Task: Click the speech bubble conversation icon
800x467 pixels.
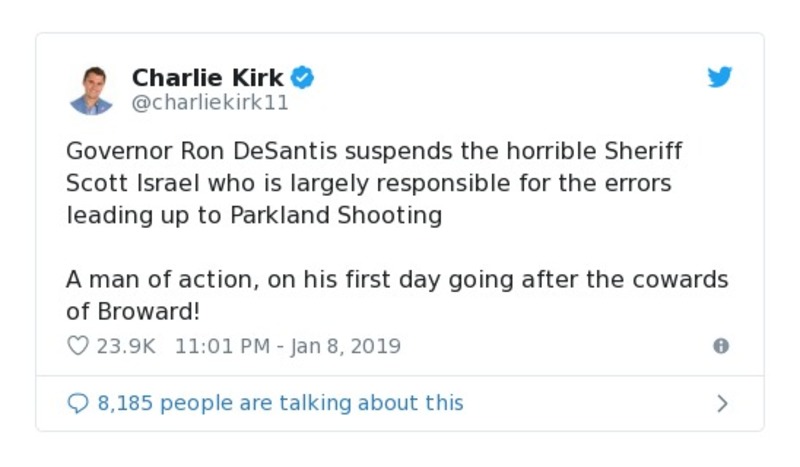Action: pyautogui.click(x=77, y=403)
